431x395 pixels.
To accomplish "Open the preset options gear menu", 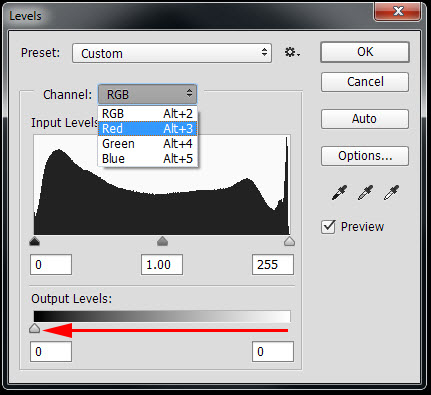I will pyautogui.click(x=292, y=53).
